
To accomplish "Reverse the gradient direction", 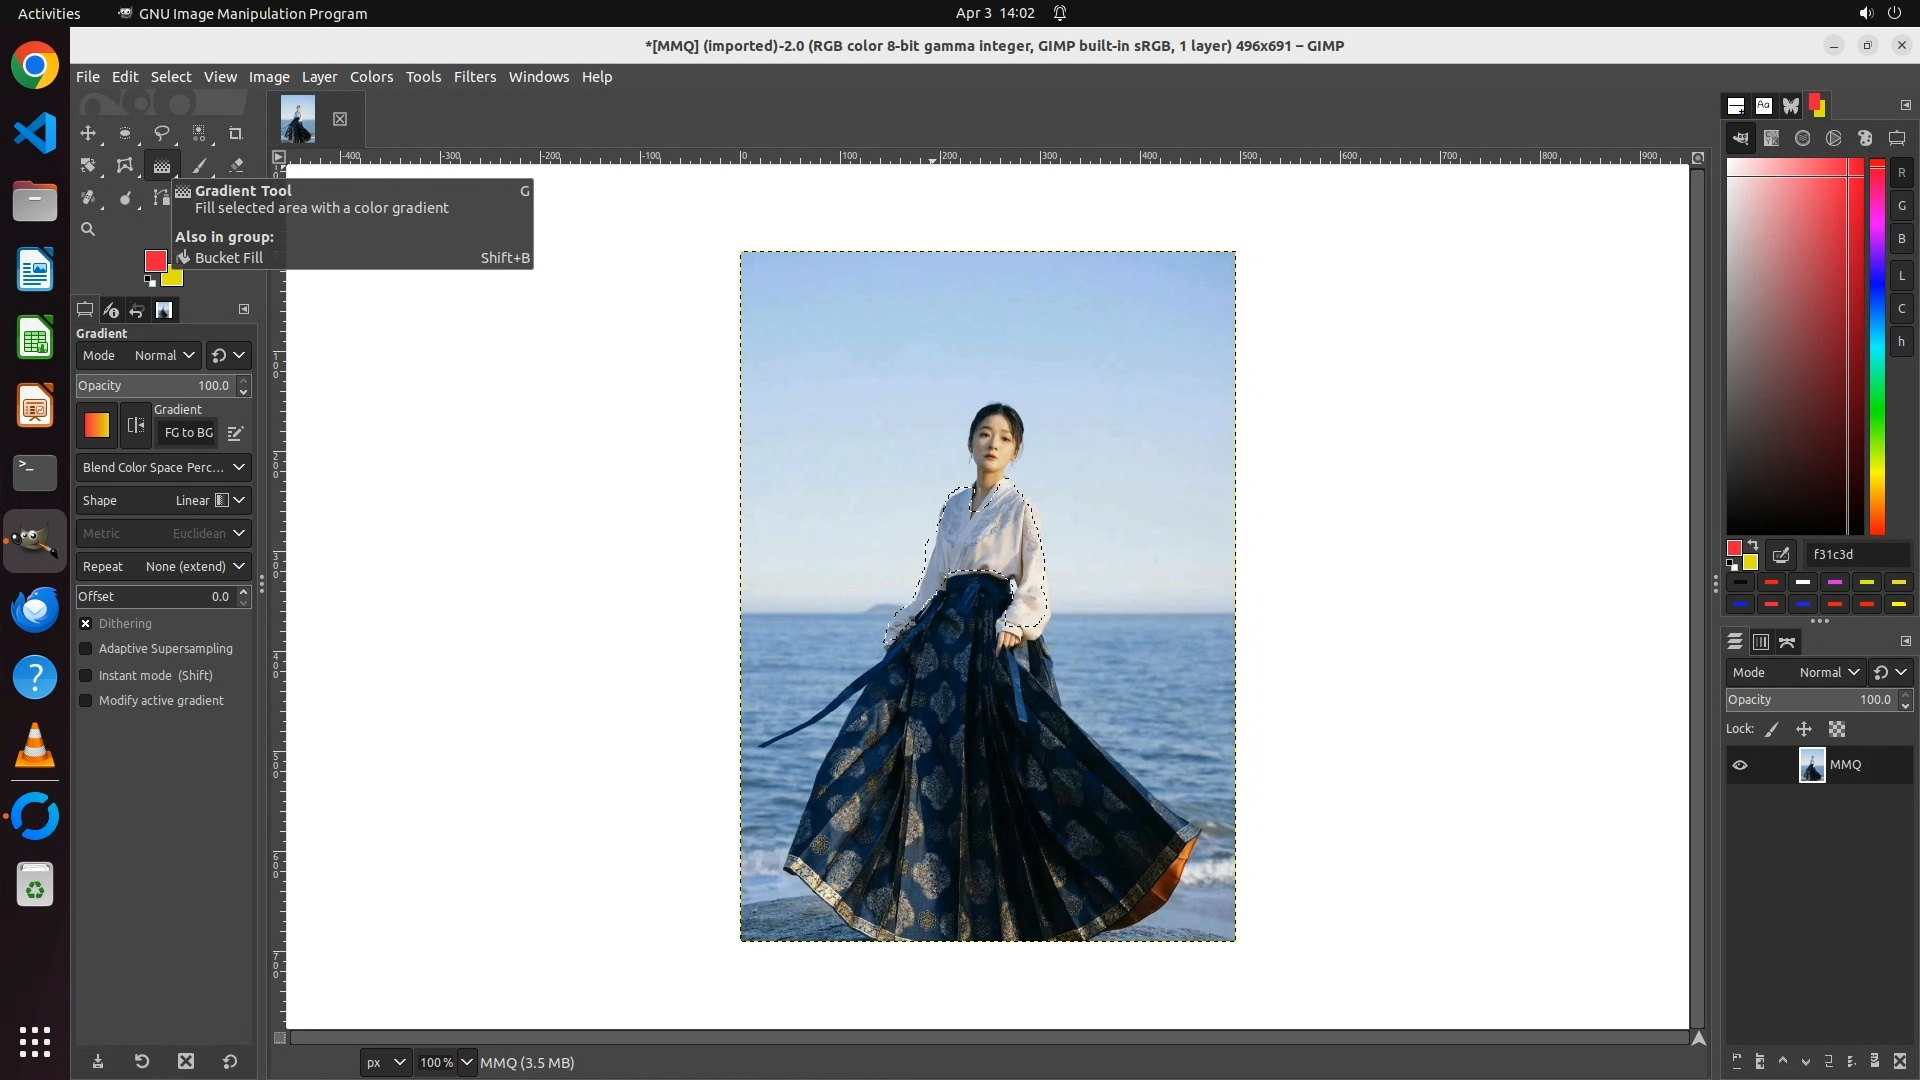I will [x=136, y=426].
